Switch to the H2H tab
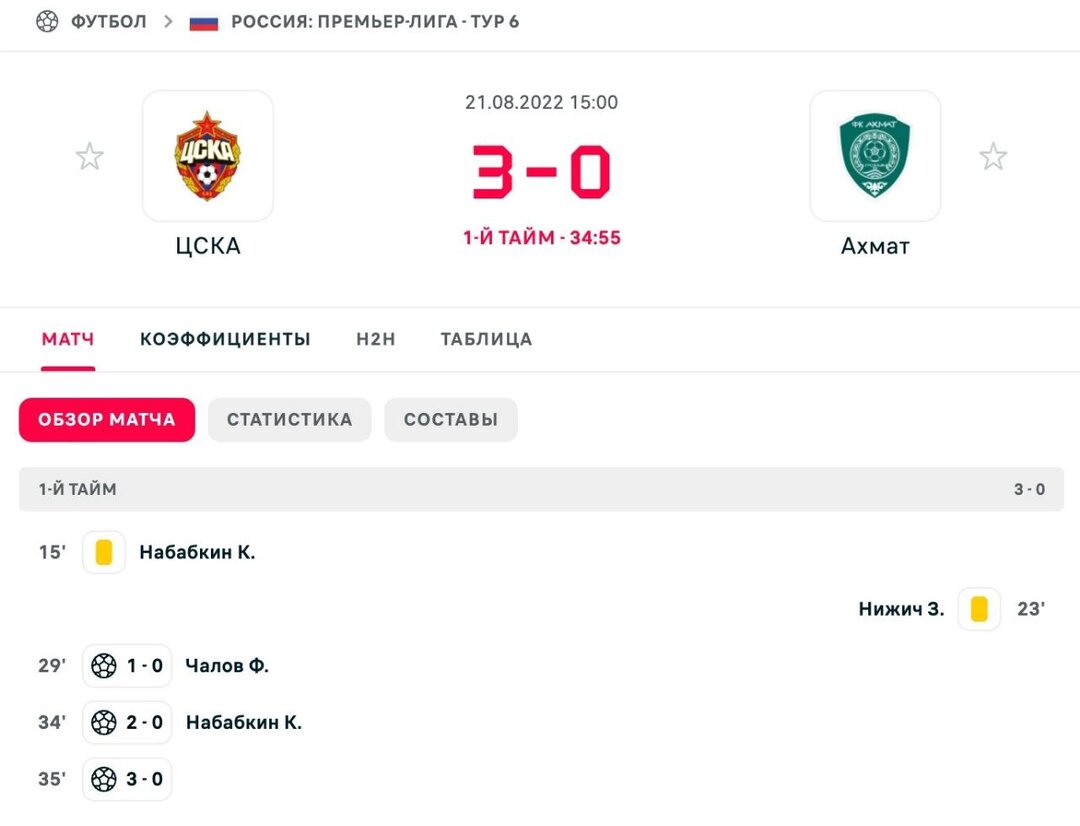This screenshot has height=826, width=1080. point(376,339)
